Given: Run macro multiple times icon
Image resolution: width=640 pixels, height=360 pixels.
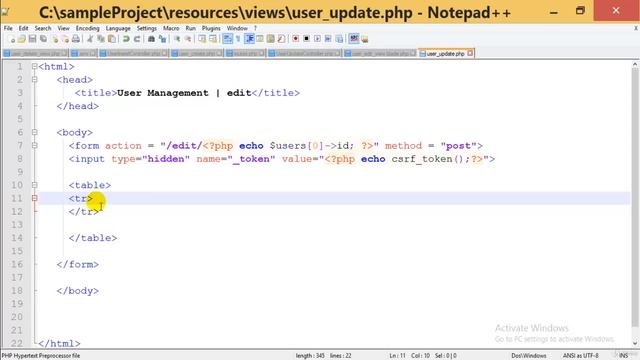Looking at the screenshot, I should coord(328,39).
